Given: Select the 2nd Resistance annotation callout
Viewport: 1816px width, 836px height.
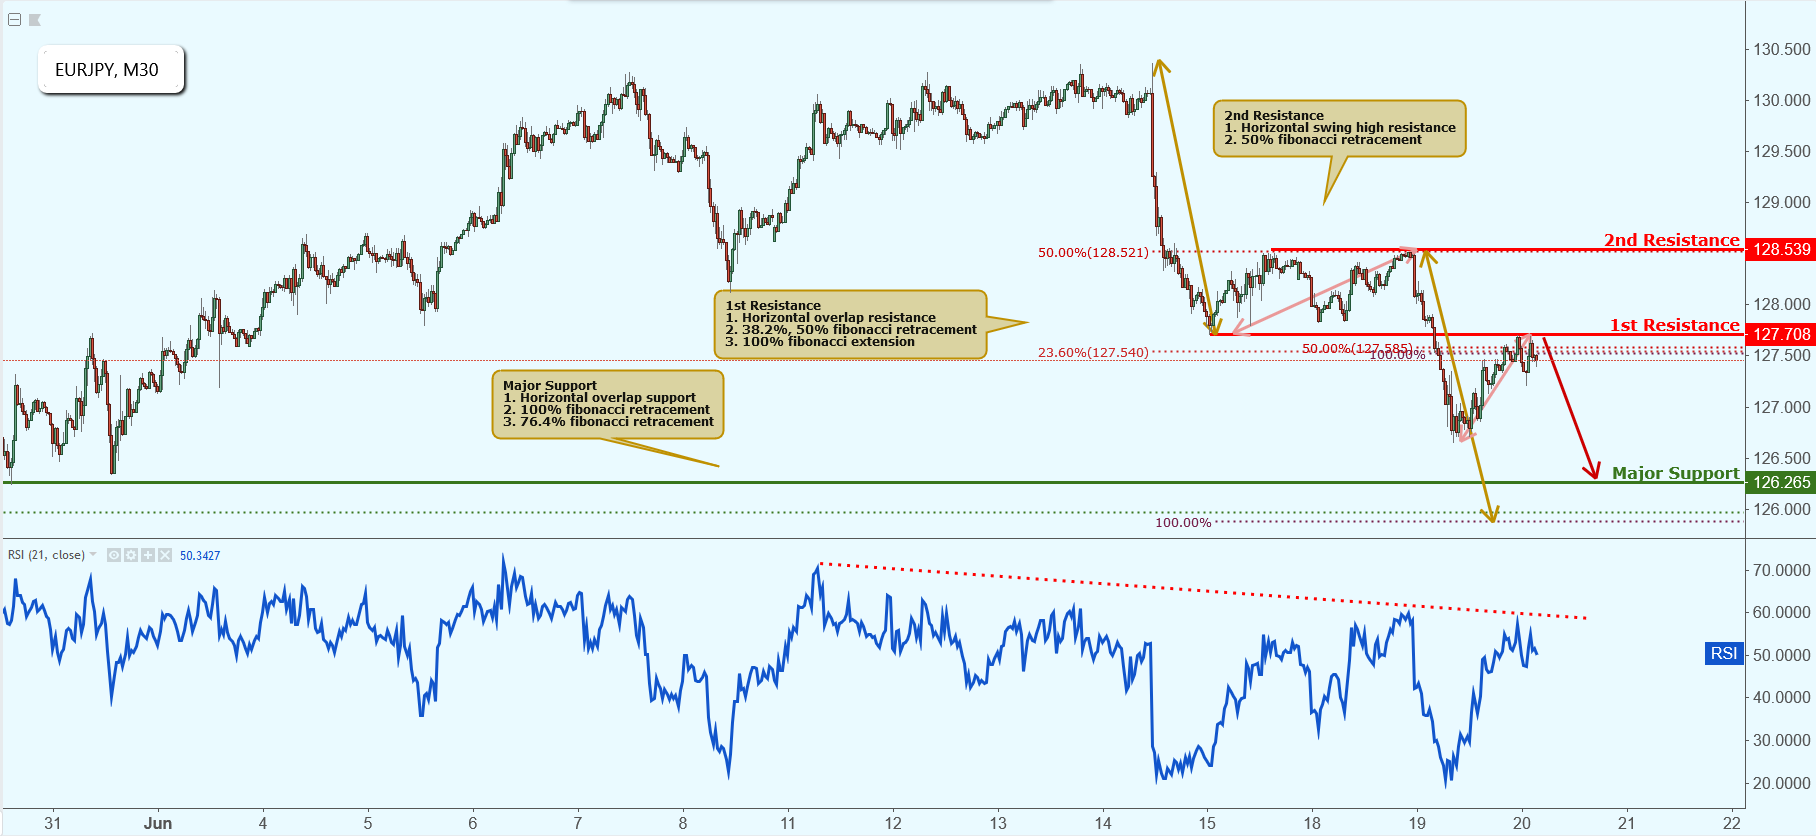Looking at the screenshot, I should pos(1339,128).
